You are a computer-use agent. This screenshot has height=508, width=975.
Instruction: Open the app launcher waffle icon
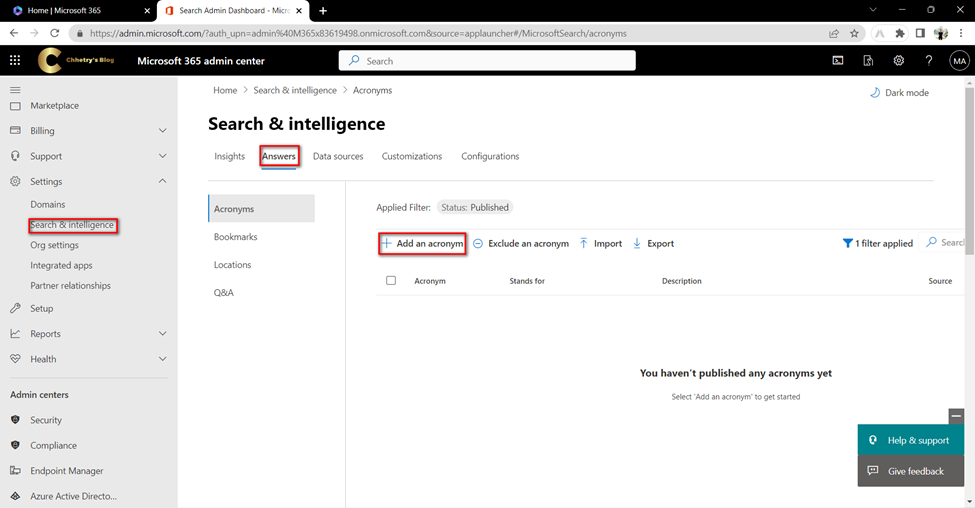15,60
